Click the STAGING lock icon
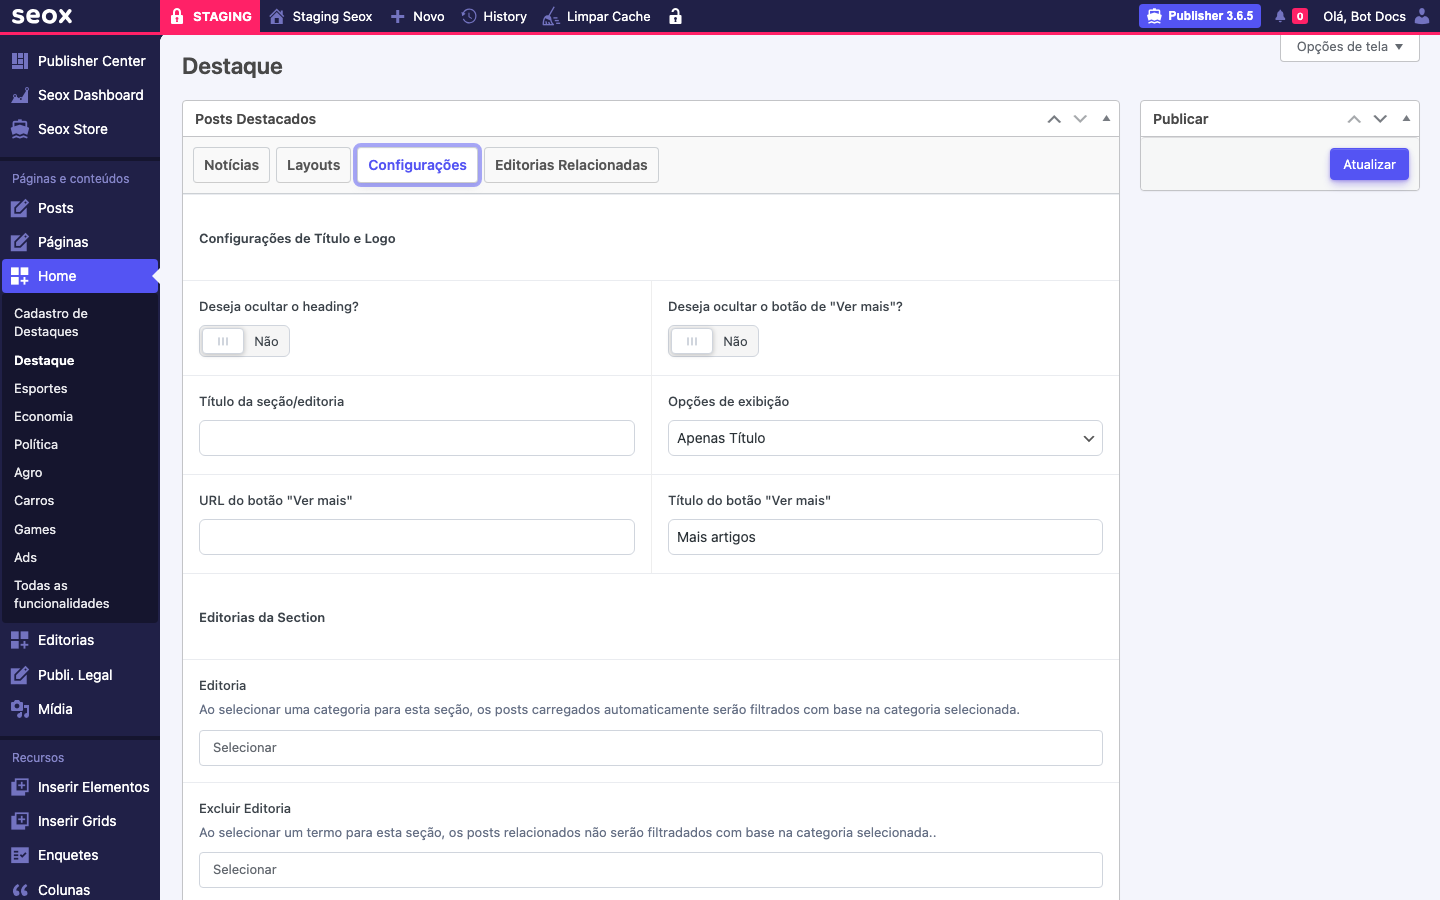The height and width of the screenshot is (900, 1440). pyautogui.click(x=177, y=16)
